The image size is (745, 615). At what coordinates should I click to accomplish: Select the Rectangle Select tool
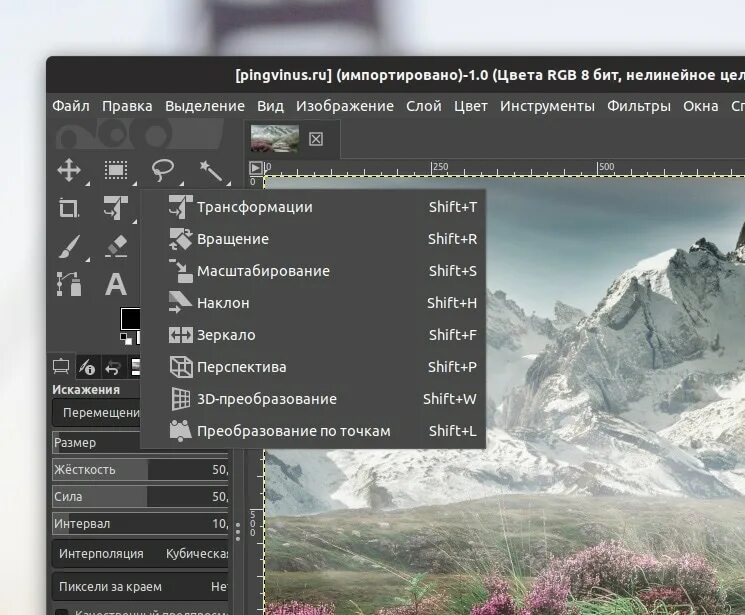[116, 170]
